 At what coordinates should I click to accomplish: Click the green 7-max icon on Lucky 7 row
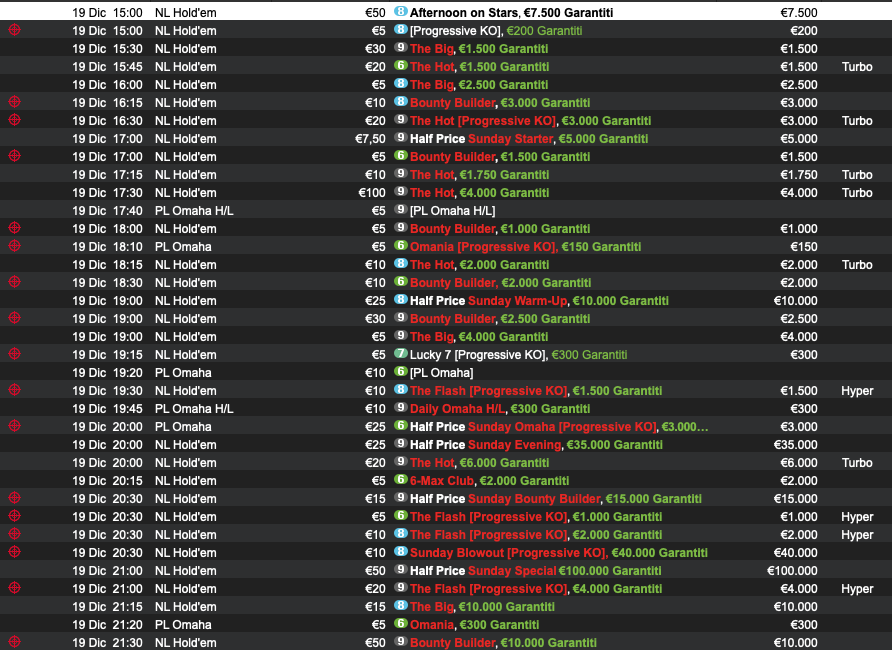pyautogui.click(x=400, y=354)
